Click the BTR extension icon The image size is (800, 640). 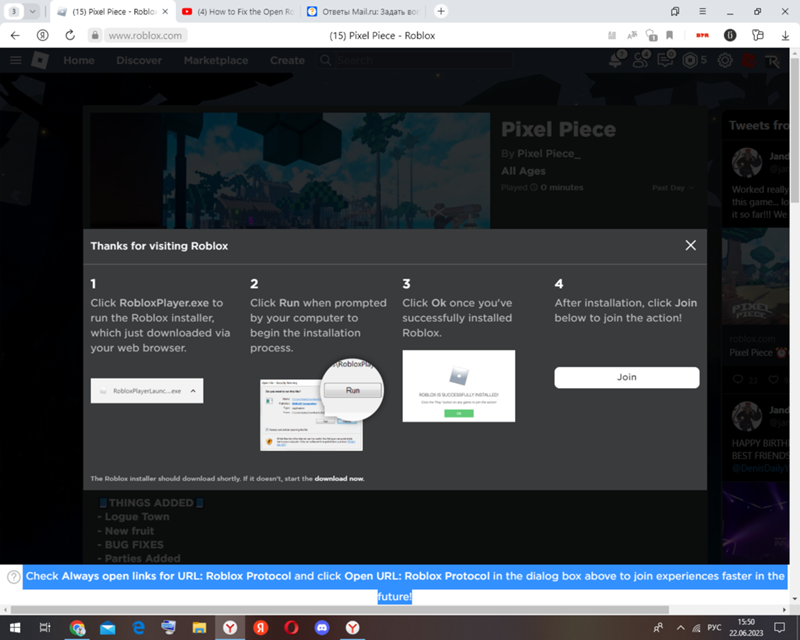(703, 35)
